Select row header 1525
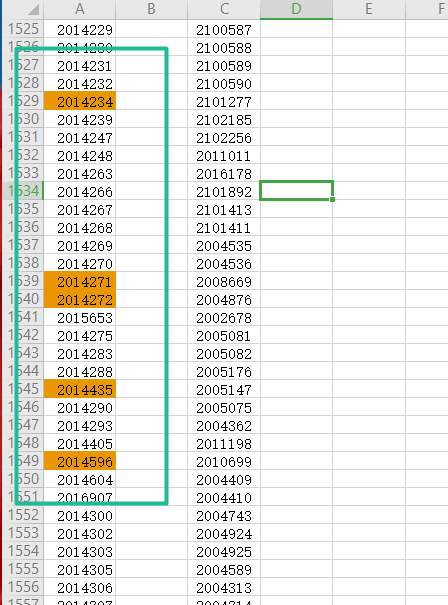The height and width of the screenshot is (605, 448). point(23,29)
